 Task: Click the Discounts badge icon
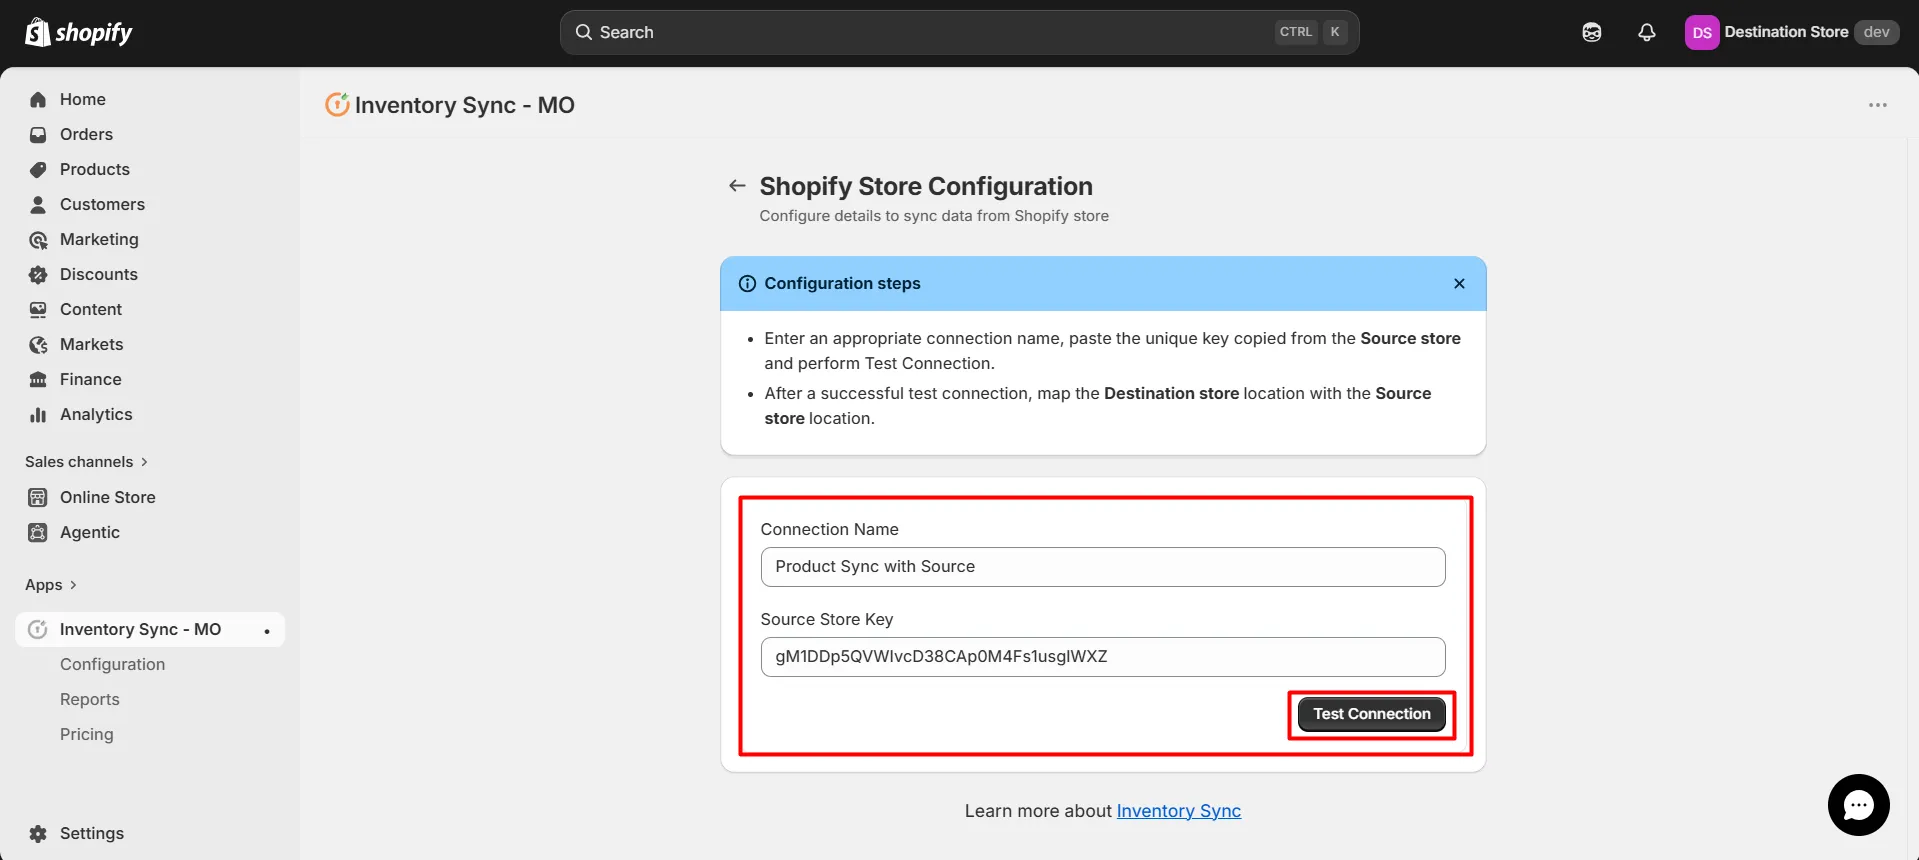pos(38,274)
